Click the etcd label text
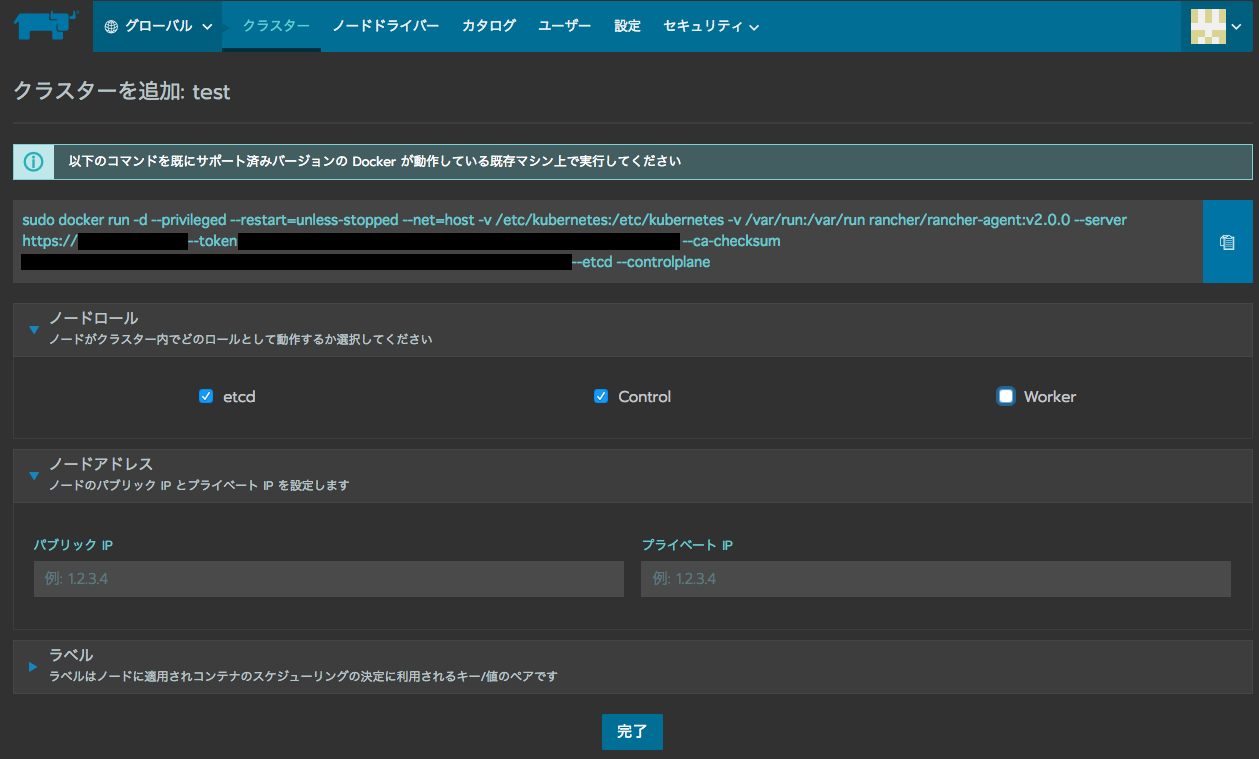The height and width of the screenshot is (759, 1259). 239,397
